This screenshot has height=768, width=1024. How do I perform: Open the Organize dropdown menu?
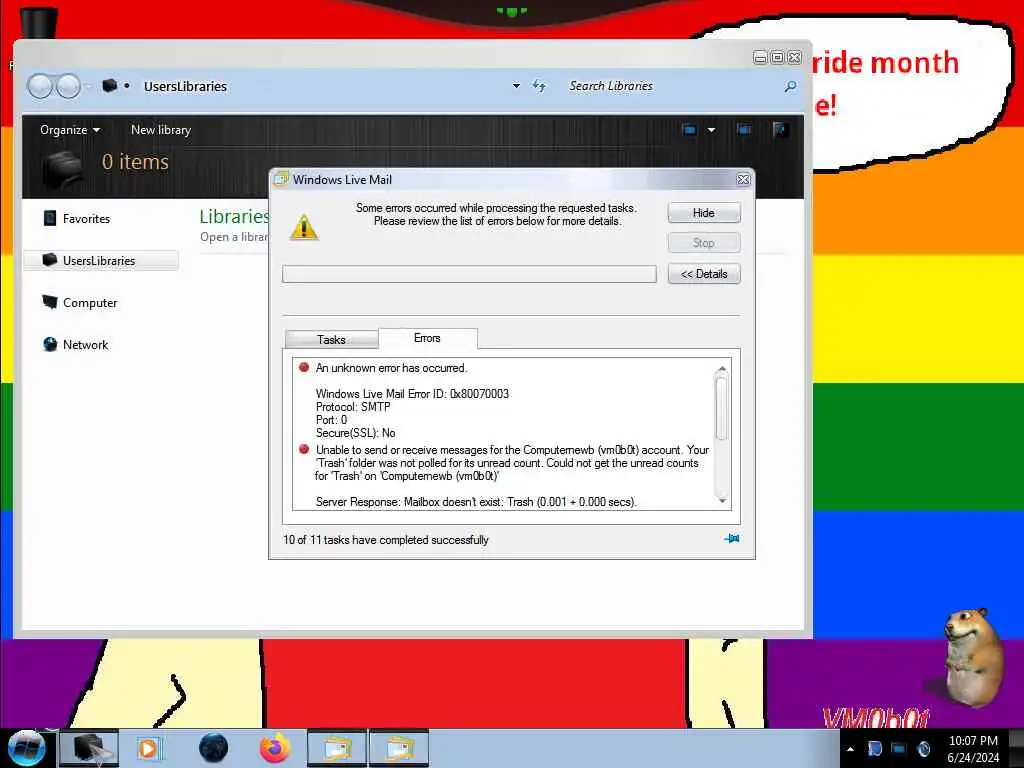coord(70,129)
